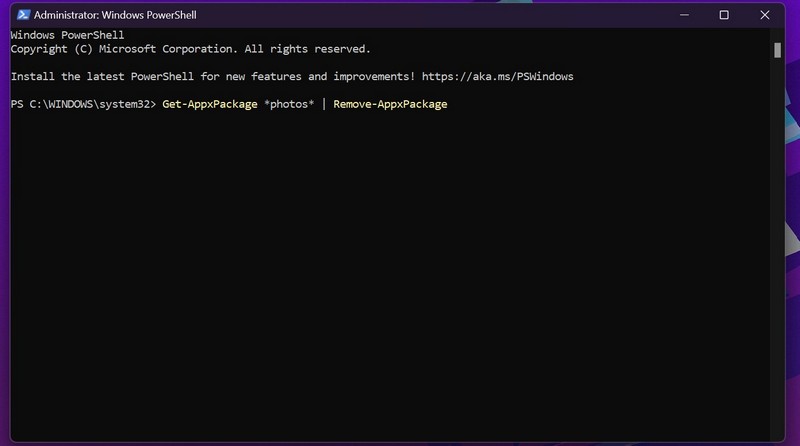
Task: Click the https://aka.ms/PSWindows URL text
Action: click(497, 77)
